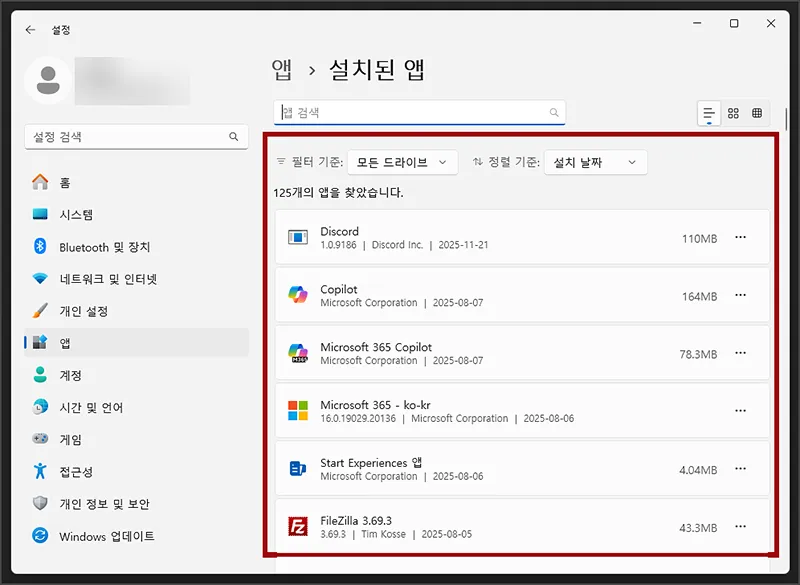Select the 앱 category in sidebar
The image size is (800, 585).
tap(136, 343)
